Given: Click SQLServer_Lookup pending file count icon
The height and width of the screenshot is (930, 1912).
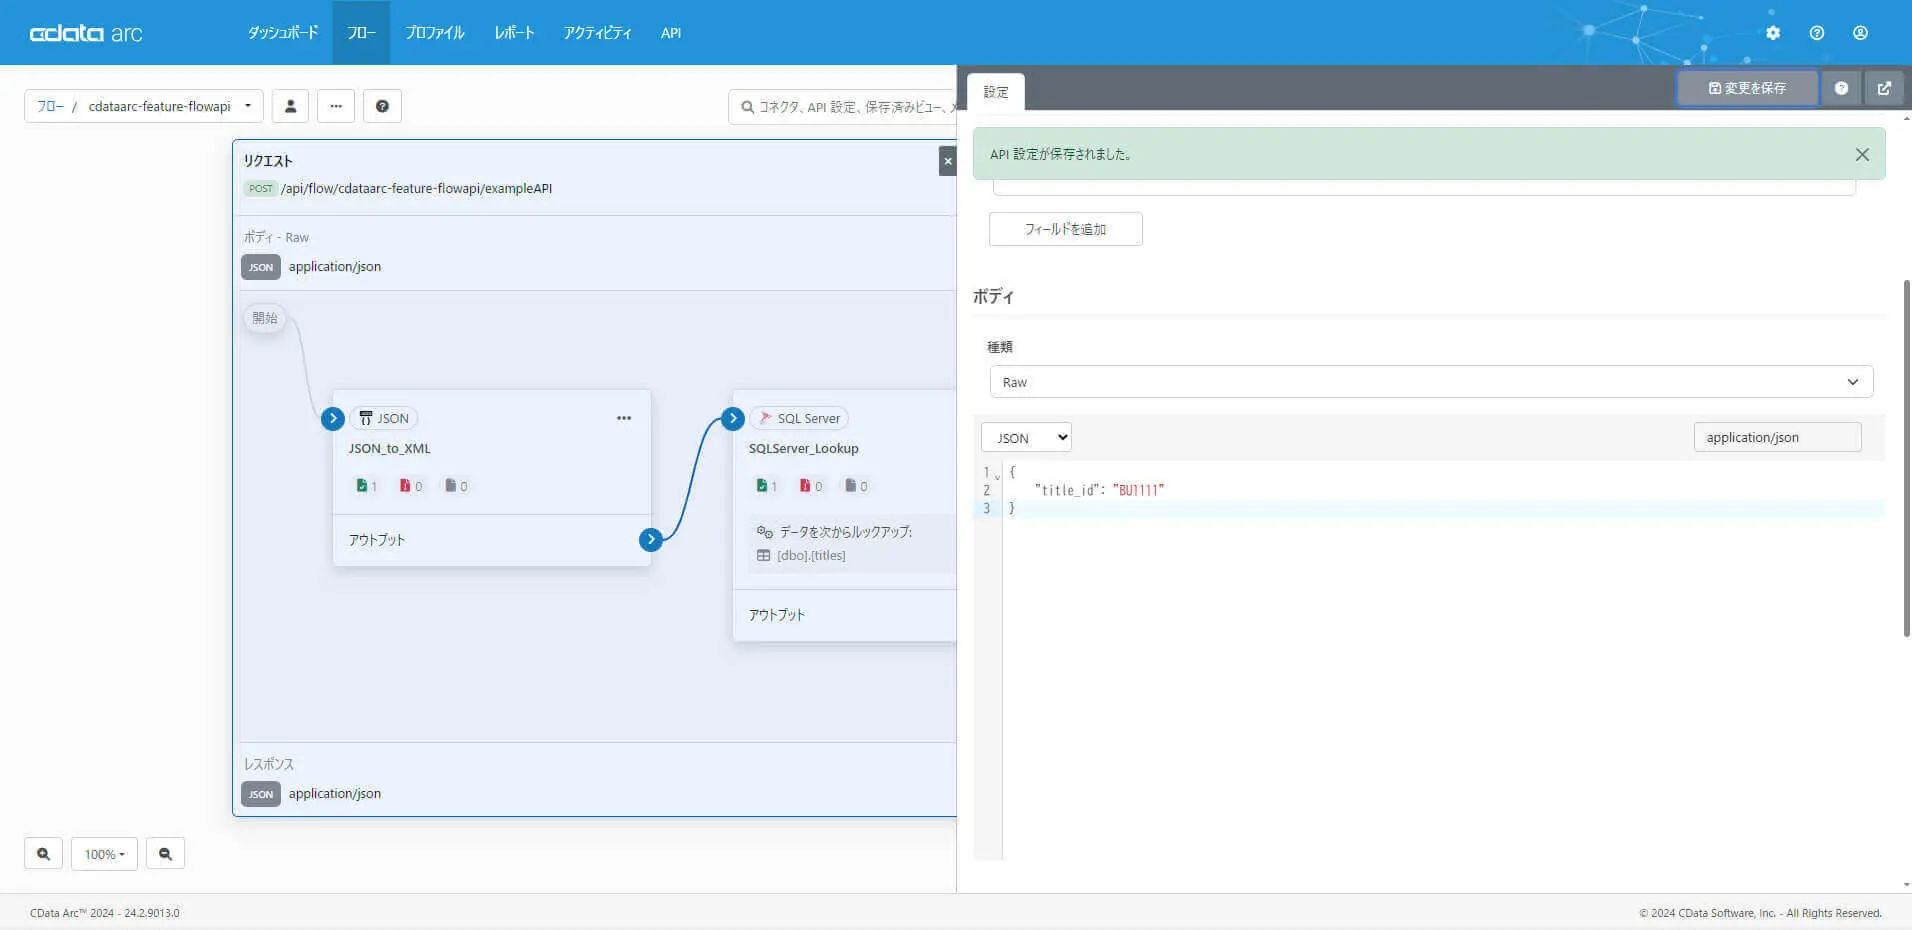Looking at the screenshot, I should tap(850, 486).
